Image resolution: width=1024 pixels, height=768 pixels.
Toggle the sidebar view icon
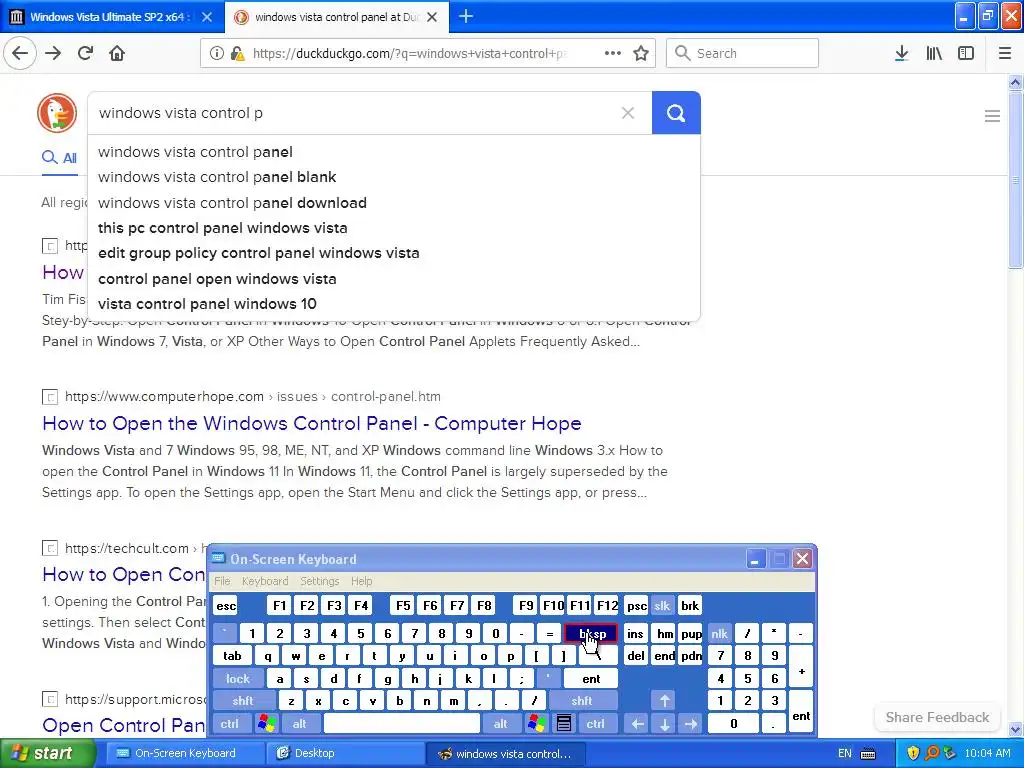click(x=966, y=53)
